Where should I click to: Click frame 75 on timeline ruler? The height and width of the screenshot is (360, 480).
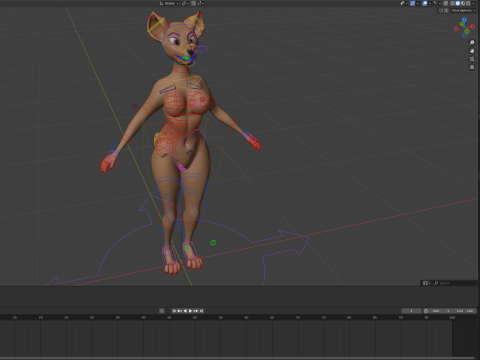(323, 318)
